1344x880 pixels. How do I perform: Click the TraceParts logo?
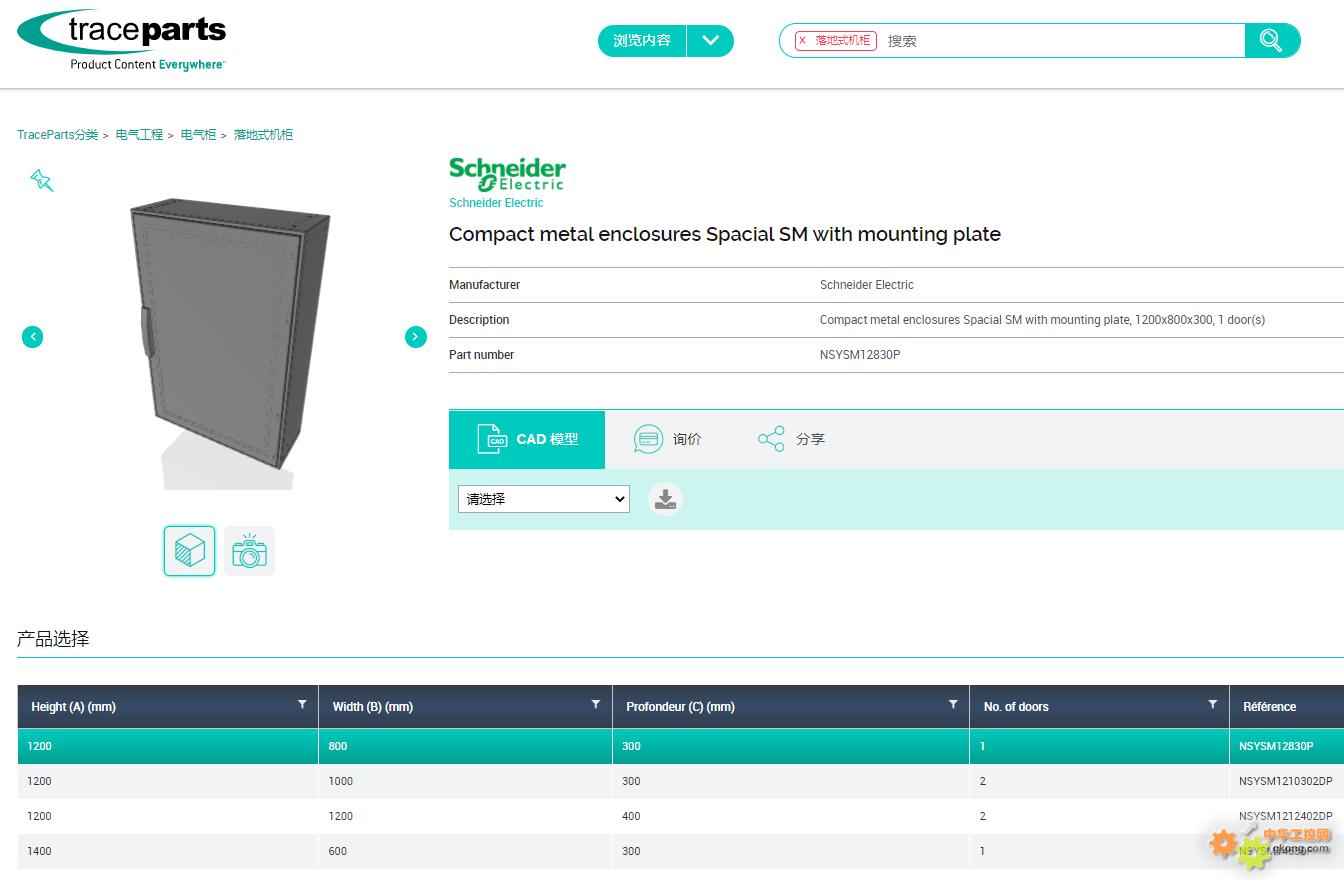tap(122, 41)
